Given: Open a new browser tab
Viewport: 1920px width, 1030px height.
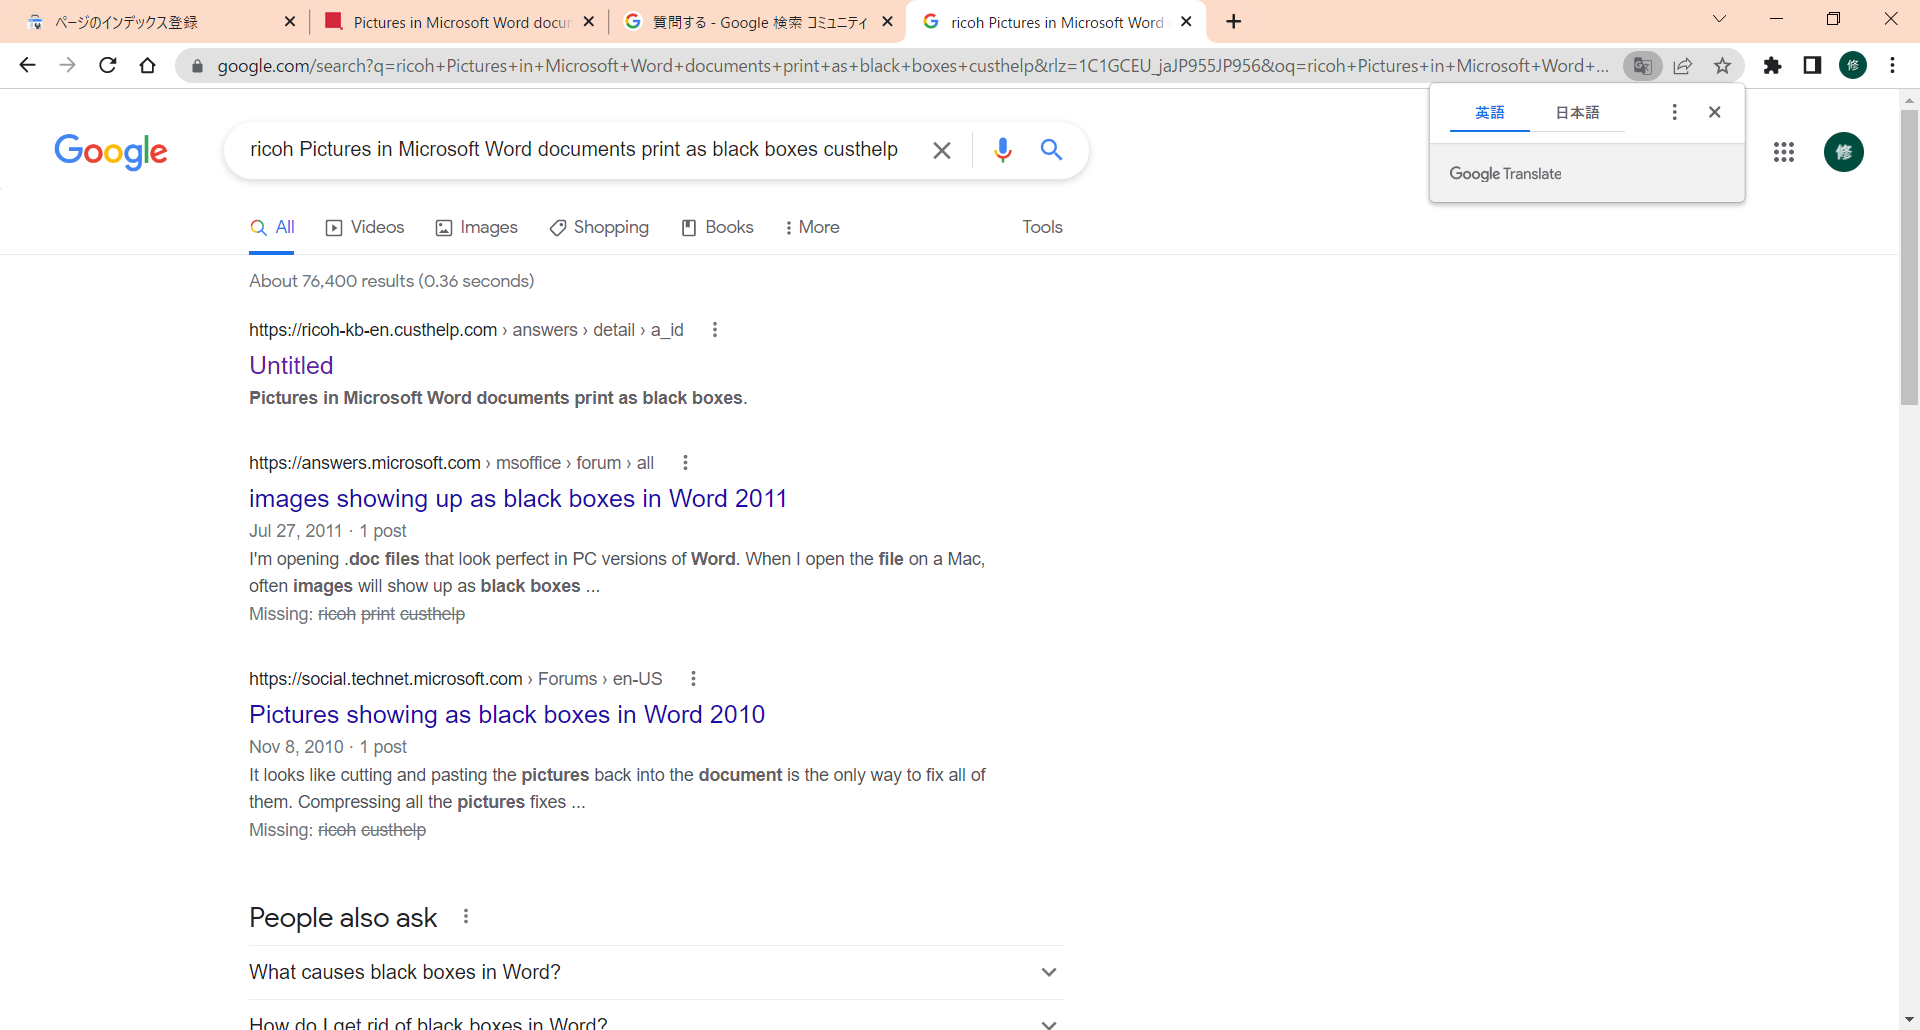Looking at the screenshot, I should 1234,21.
